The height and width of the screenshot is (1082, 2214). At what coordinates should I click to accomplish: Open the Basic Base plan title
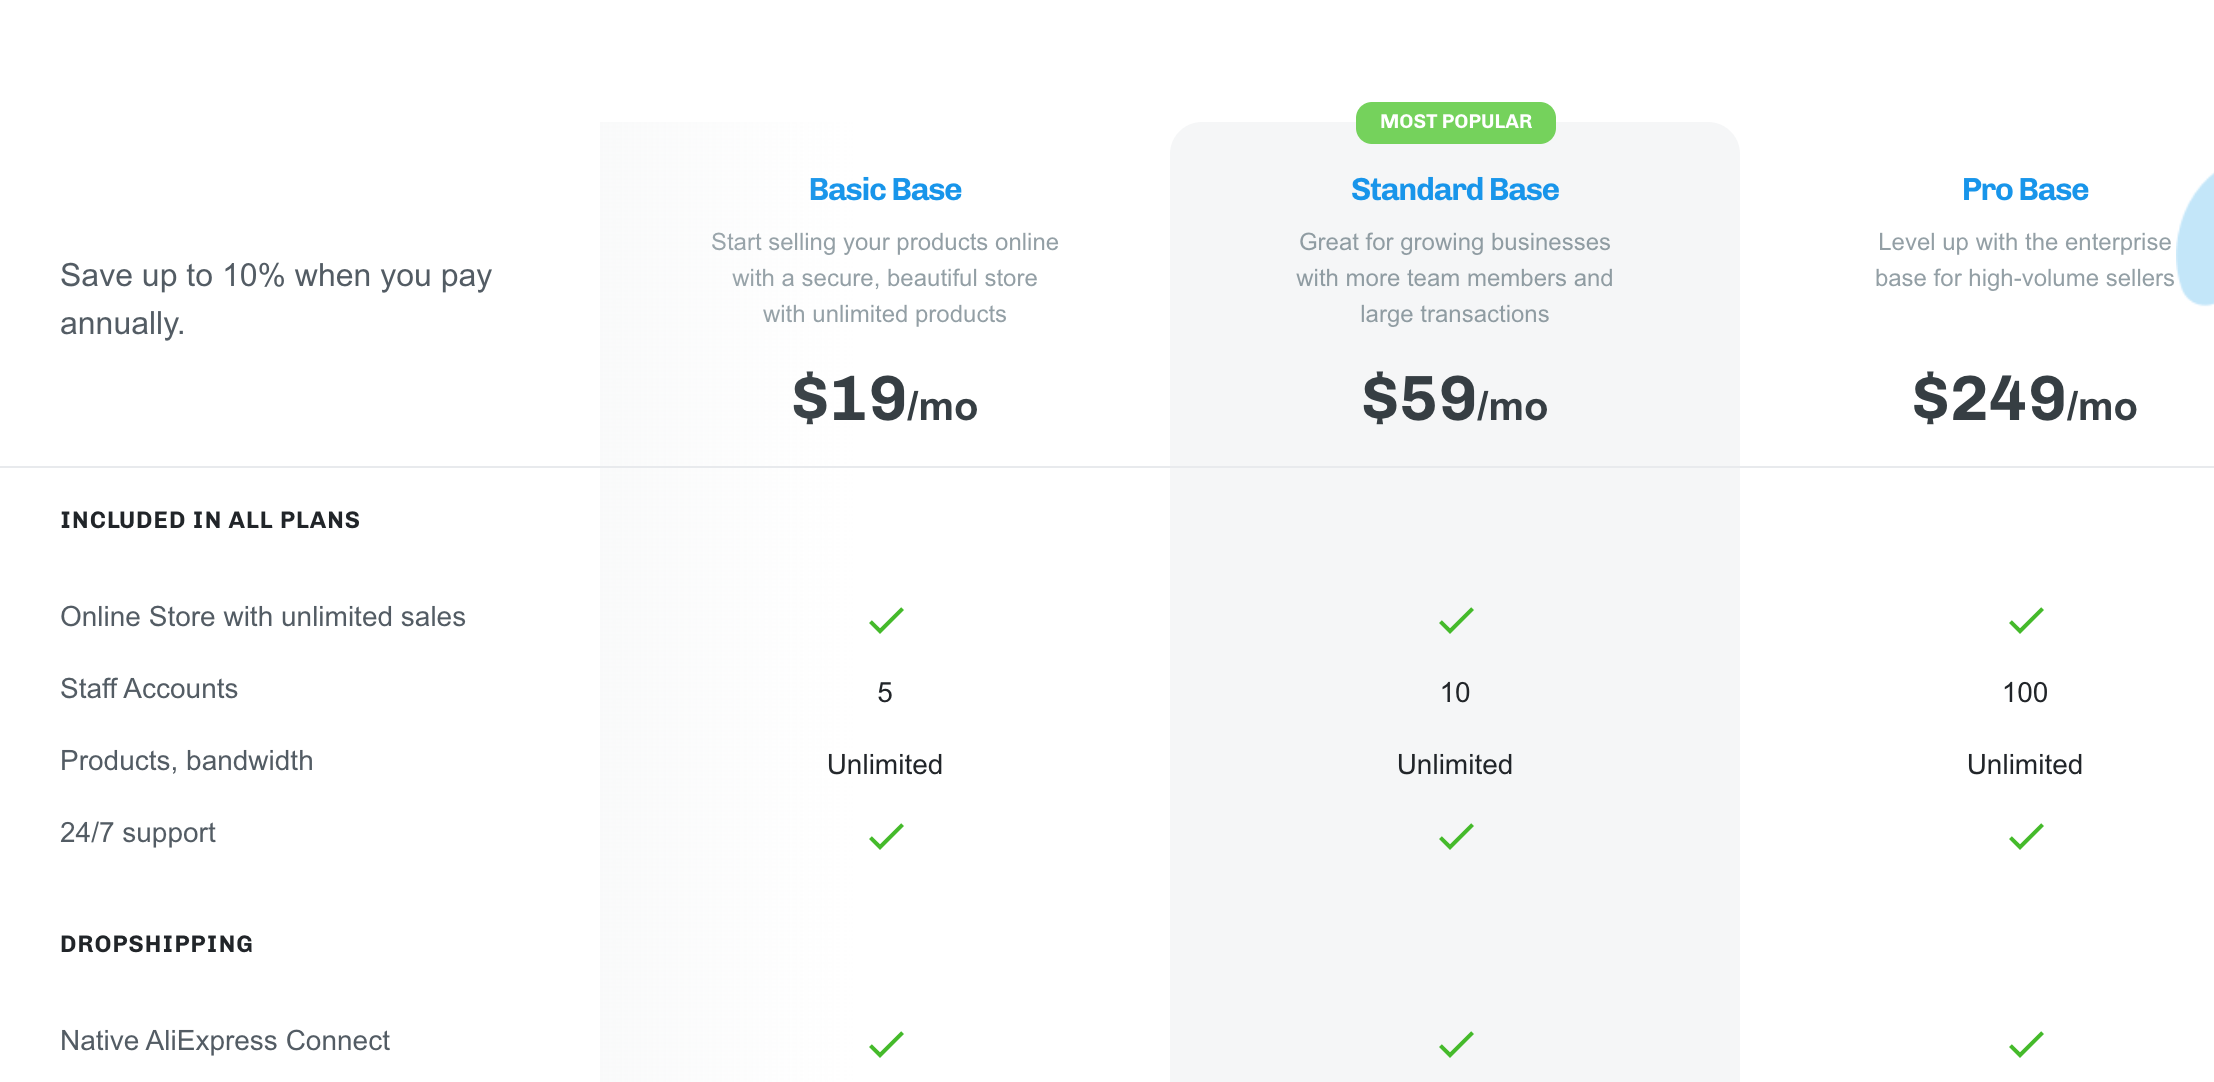pyautogui.click(x=885, y=189)
